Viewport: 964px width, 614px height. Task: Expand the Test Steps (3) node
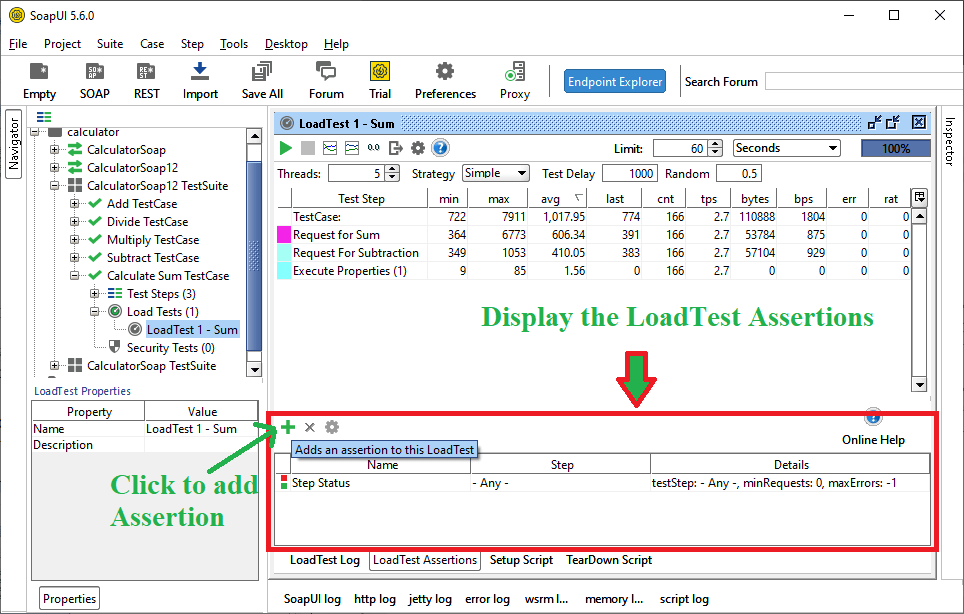pyautogui.click(x=95, y=293)
